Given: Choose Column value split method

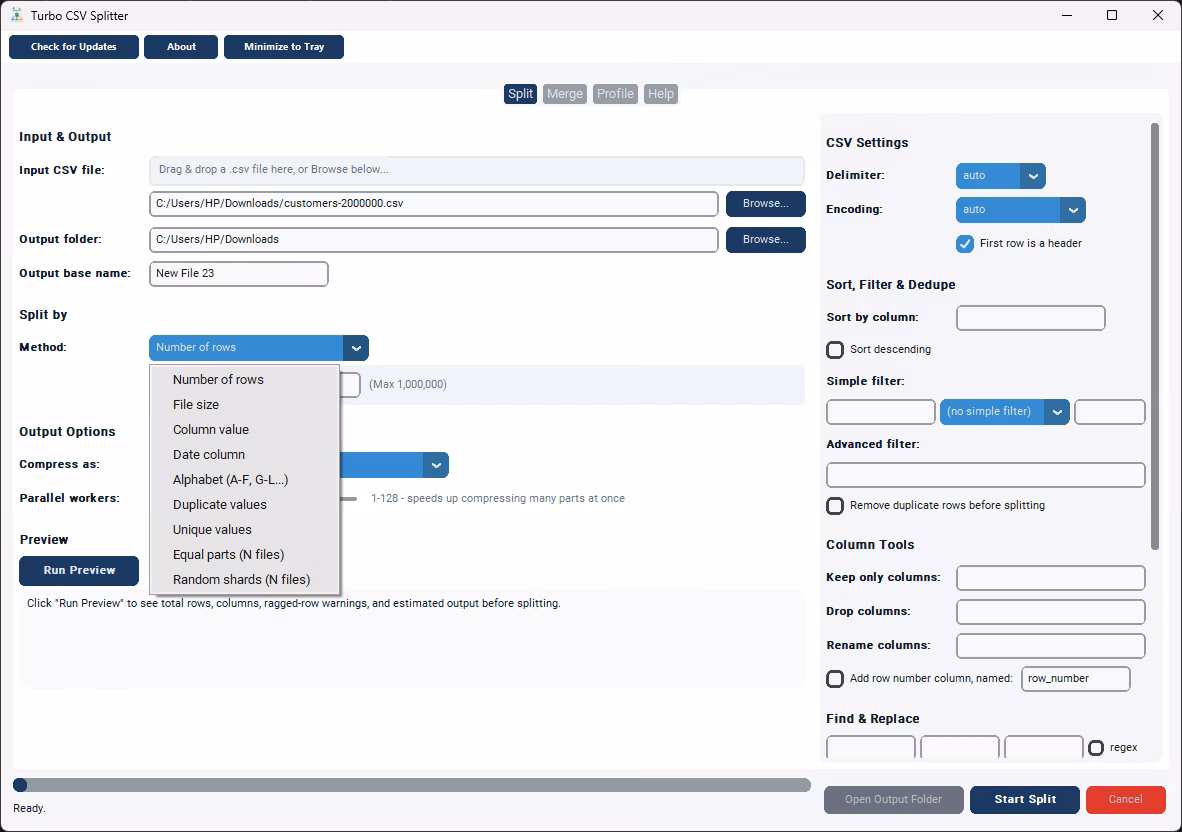Looking at the screenshot, I should tap(245, 430).
